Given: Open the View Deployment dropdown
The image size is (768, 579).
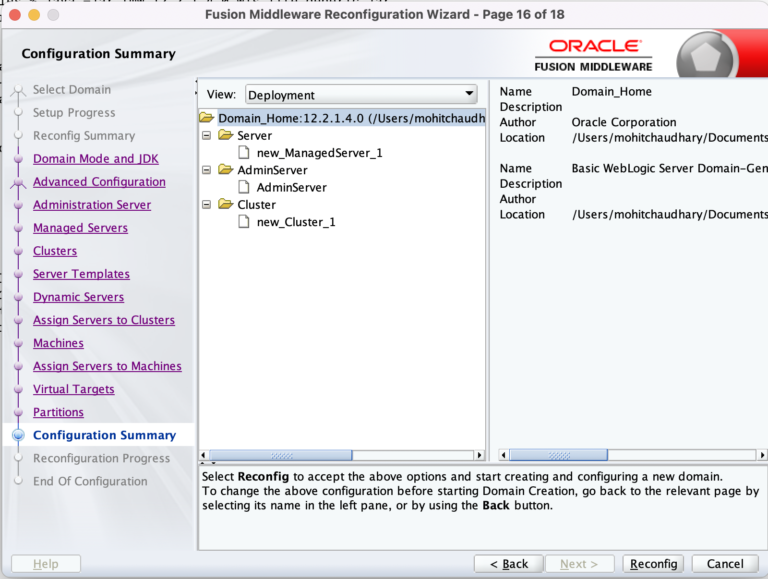Looking at the screenshot, I should click(x=361, y=95).
